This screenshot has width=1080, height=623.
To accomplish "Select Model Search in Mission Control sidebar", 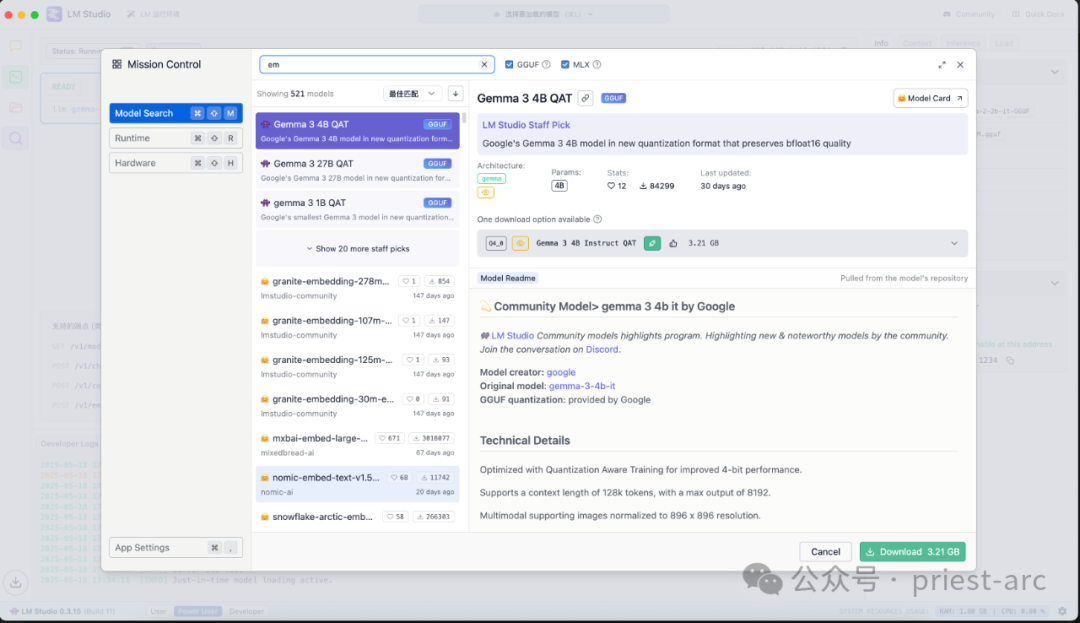I will click(176, 113).
